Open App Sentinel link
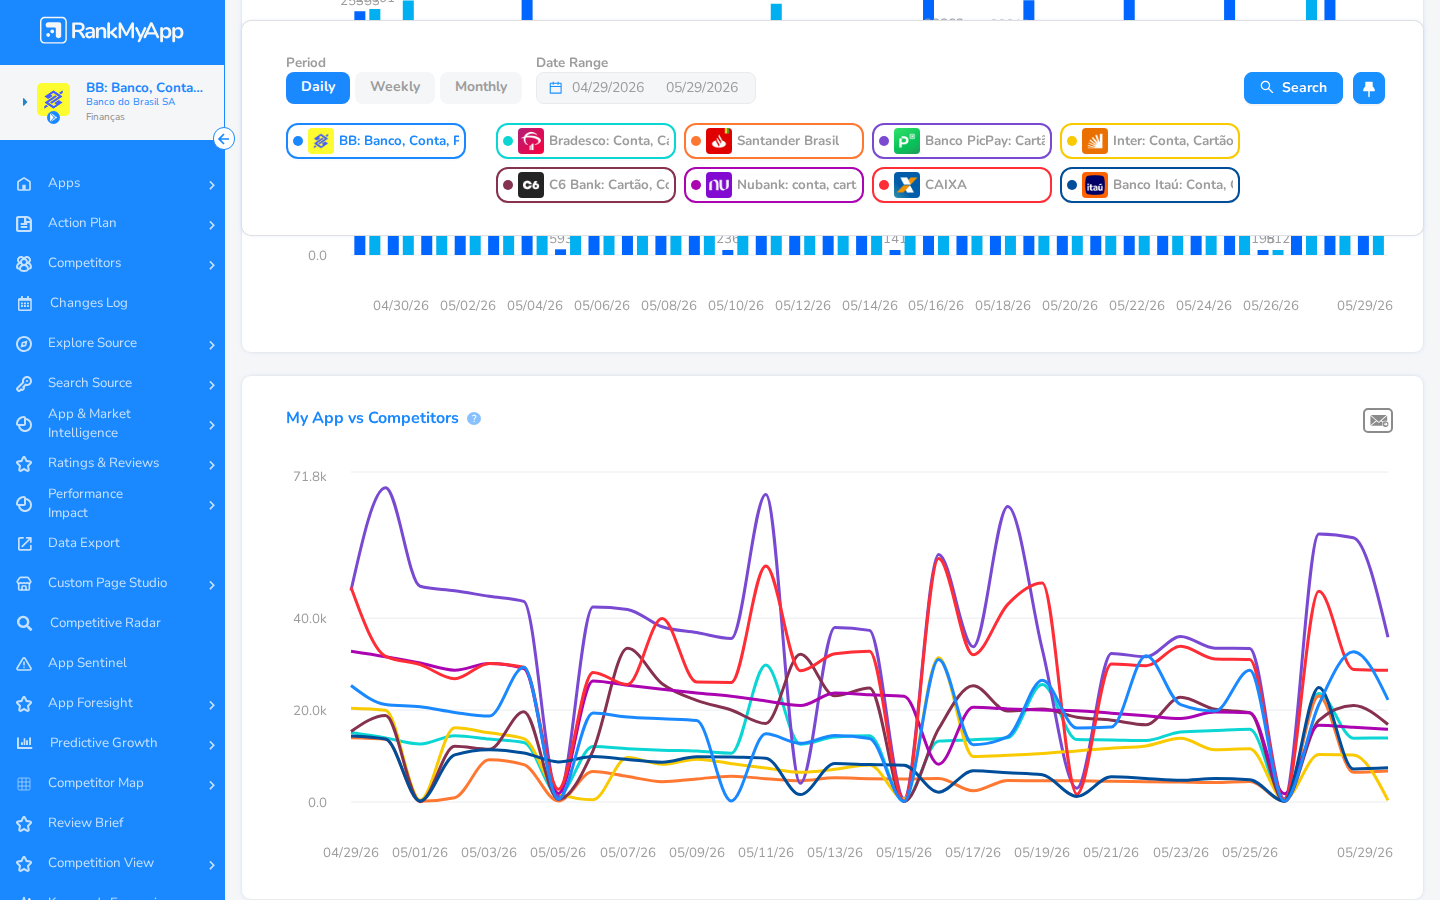The height and width of the screenshot is (900, 1440). [x=87, y=663]
